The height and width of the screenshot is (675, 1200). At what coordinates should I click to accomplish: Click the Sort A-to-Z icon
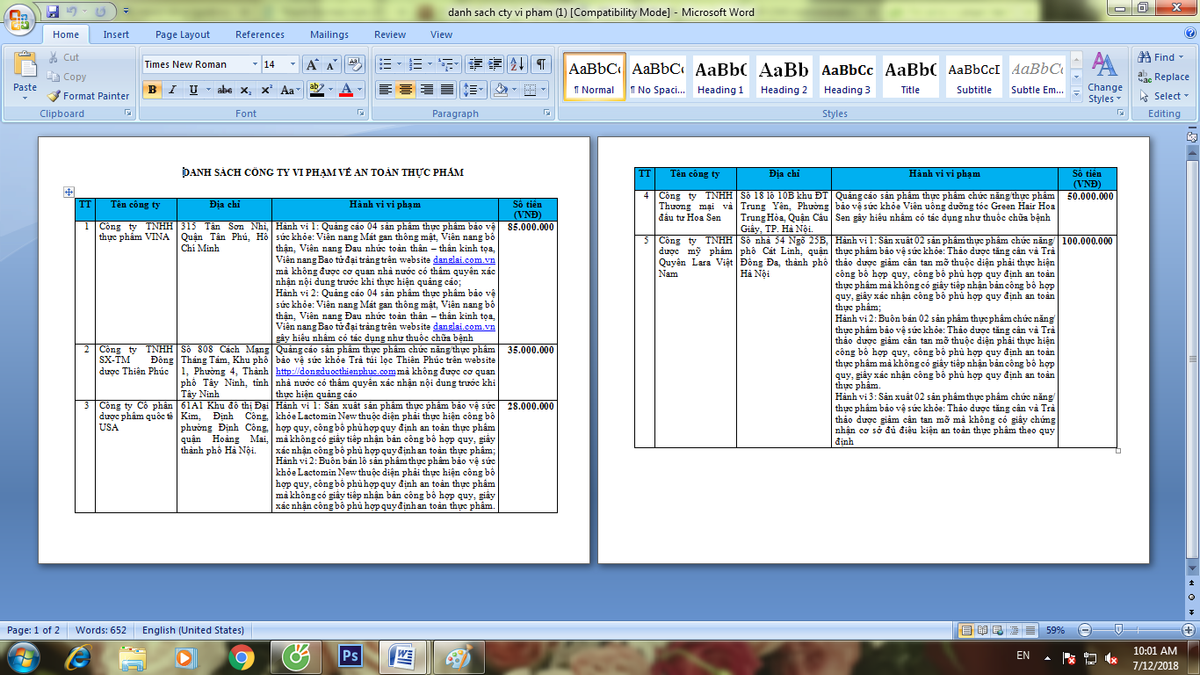pos(517,64)
